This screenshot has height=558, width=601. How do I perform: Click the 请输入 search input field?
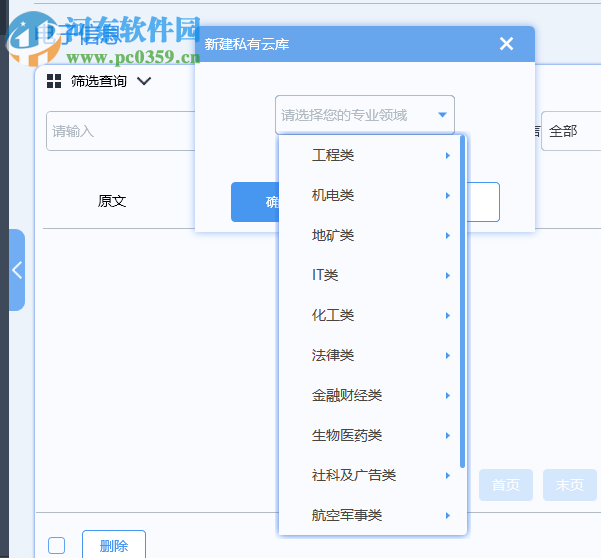tap(121, 131)
